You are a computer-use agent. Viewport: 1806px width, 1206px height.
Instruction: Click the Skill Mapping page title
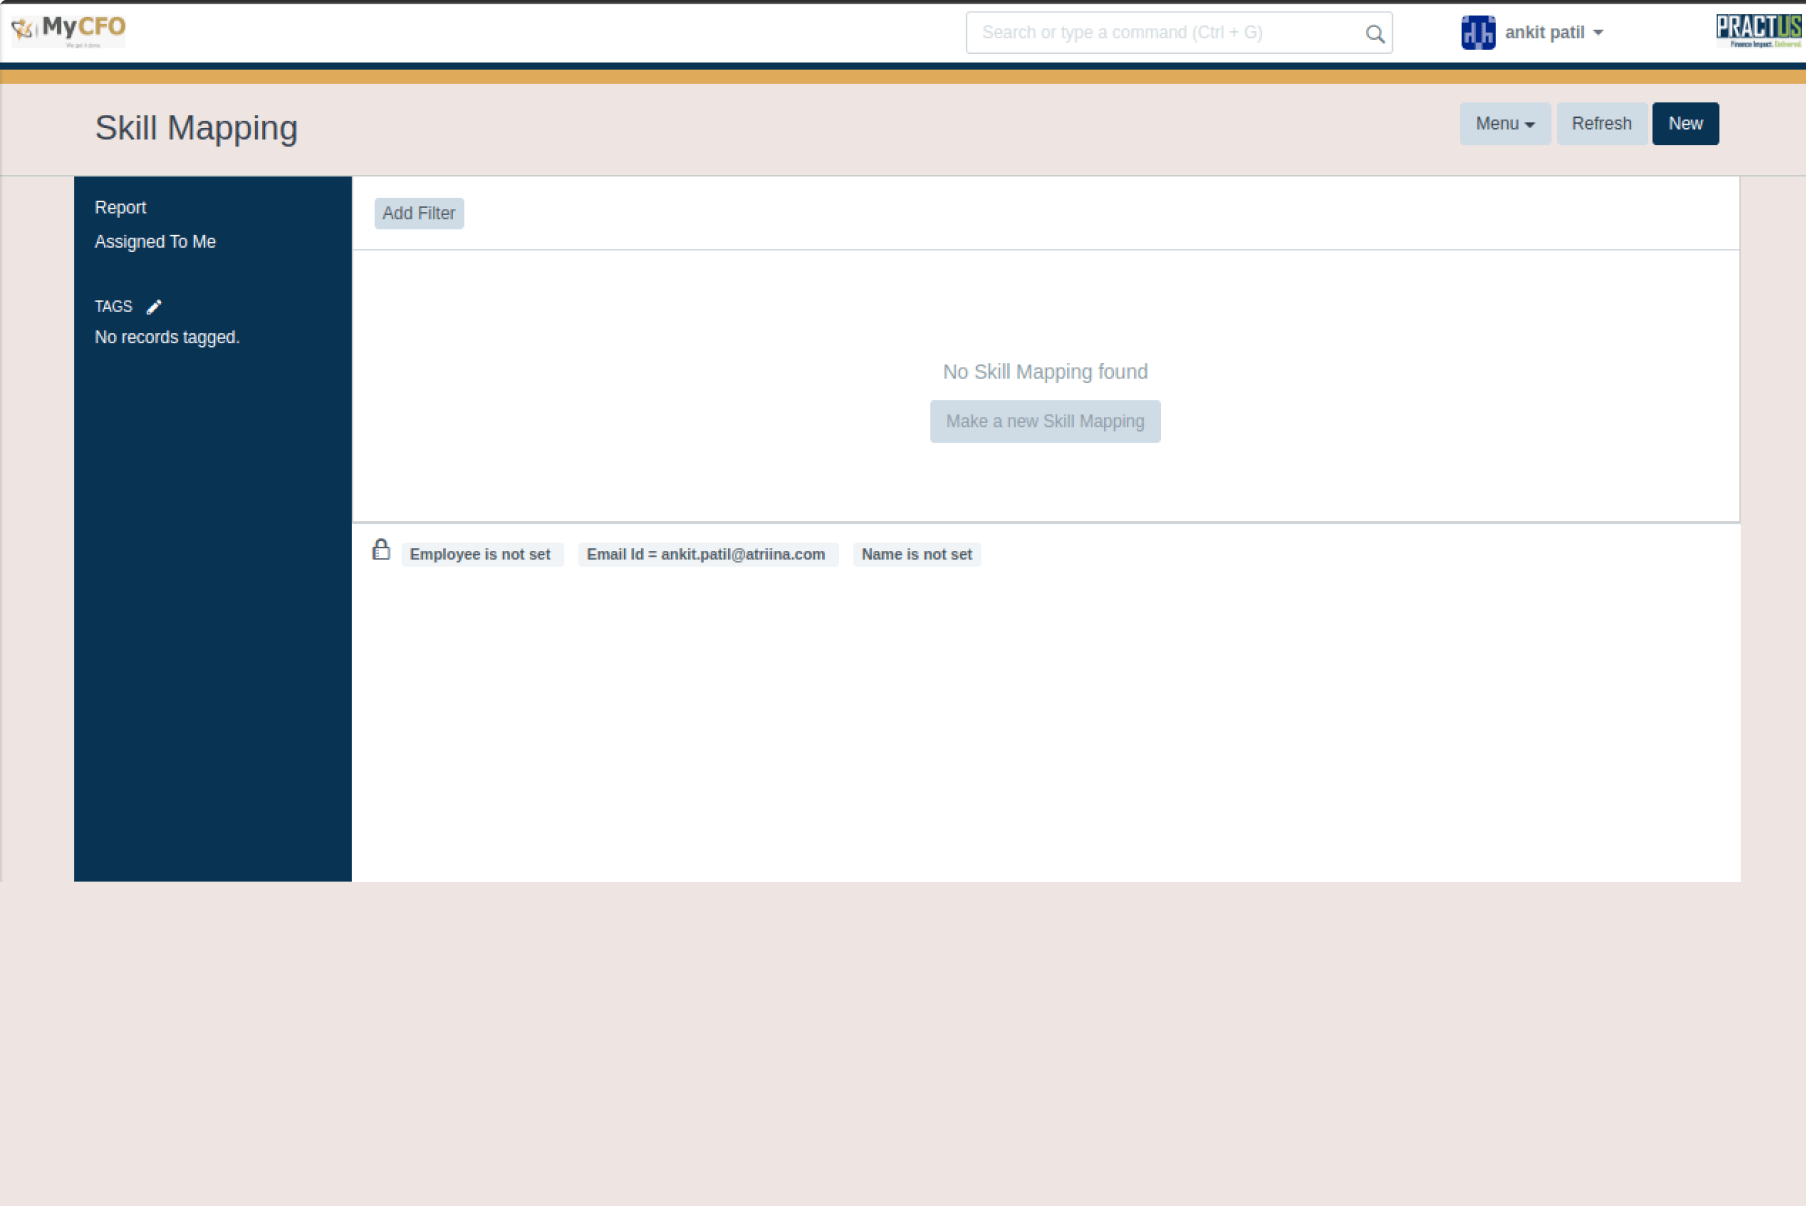click(196, 128)
